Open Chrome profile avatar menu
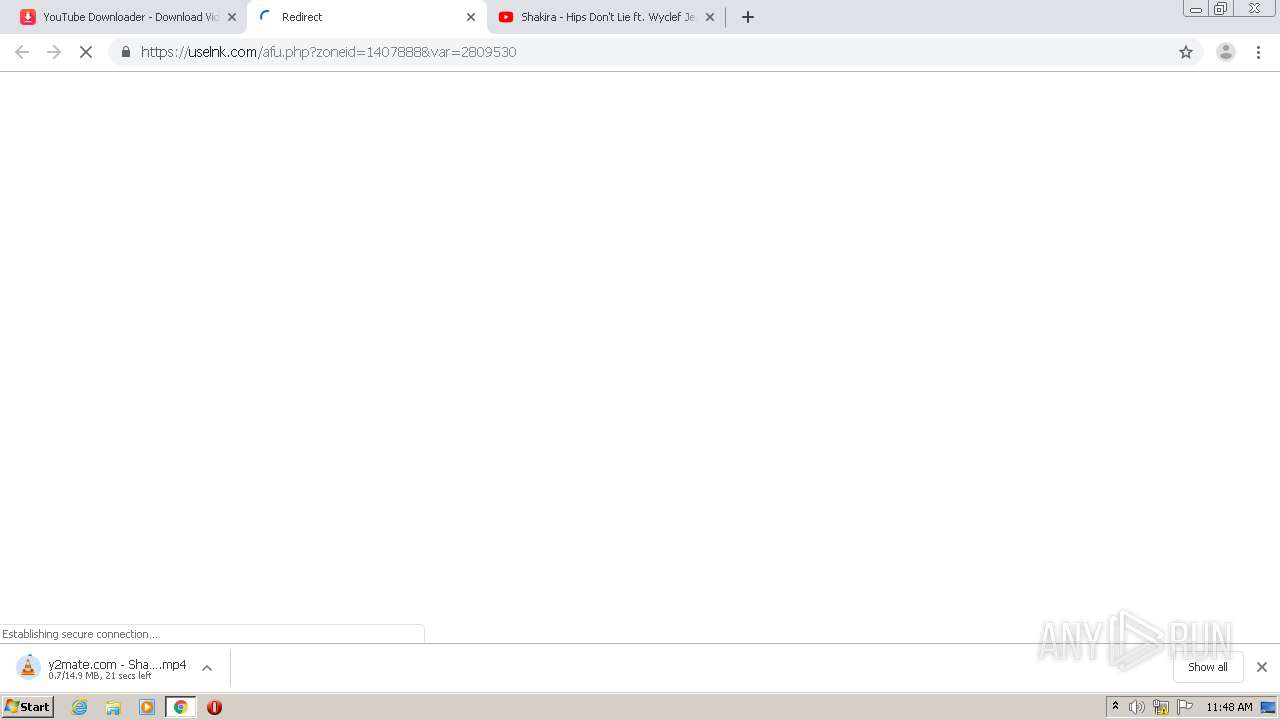Viewport: 1280px width, 720px height. (1225, 52)
